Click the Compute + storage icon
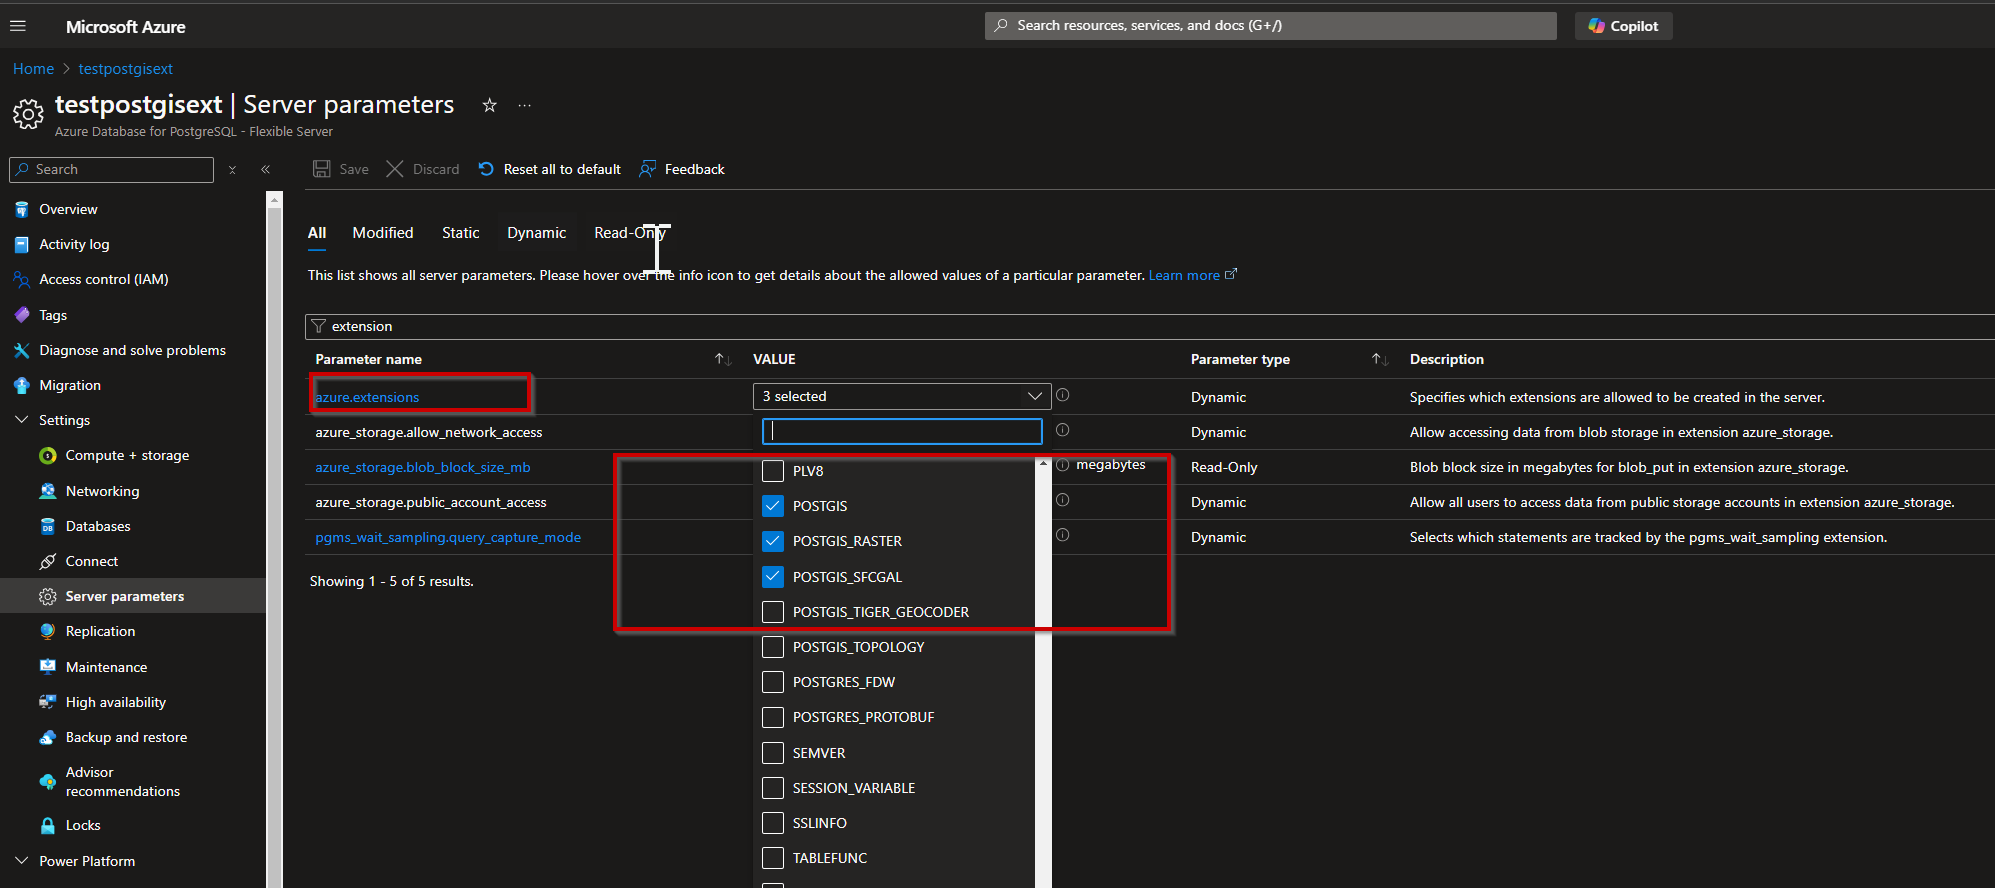This screenshot has width=1995, height=888. pyautogui.click(x=47, y=456)
